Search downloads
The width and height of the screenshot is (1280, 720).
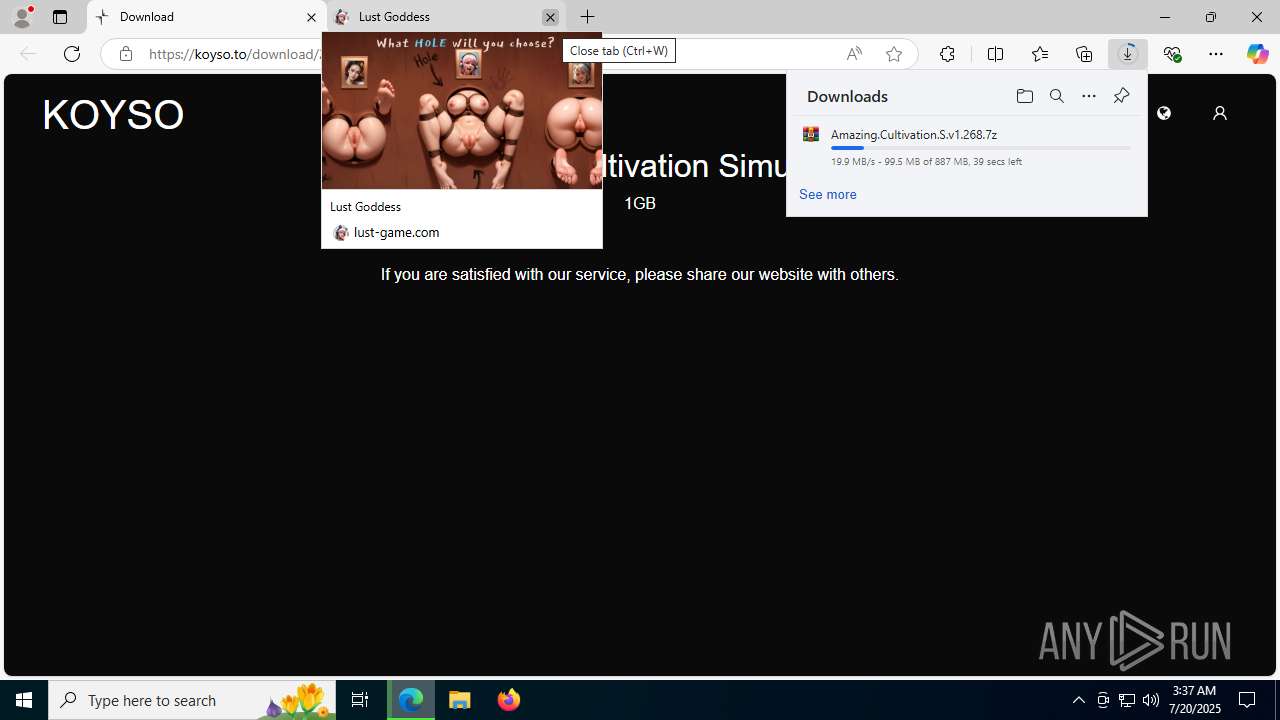pos(1057,96)
